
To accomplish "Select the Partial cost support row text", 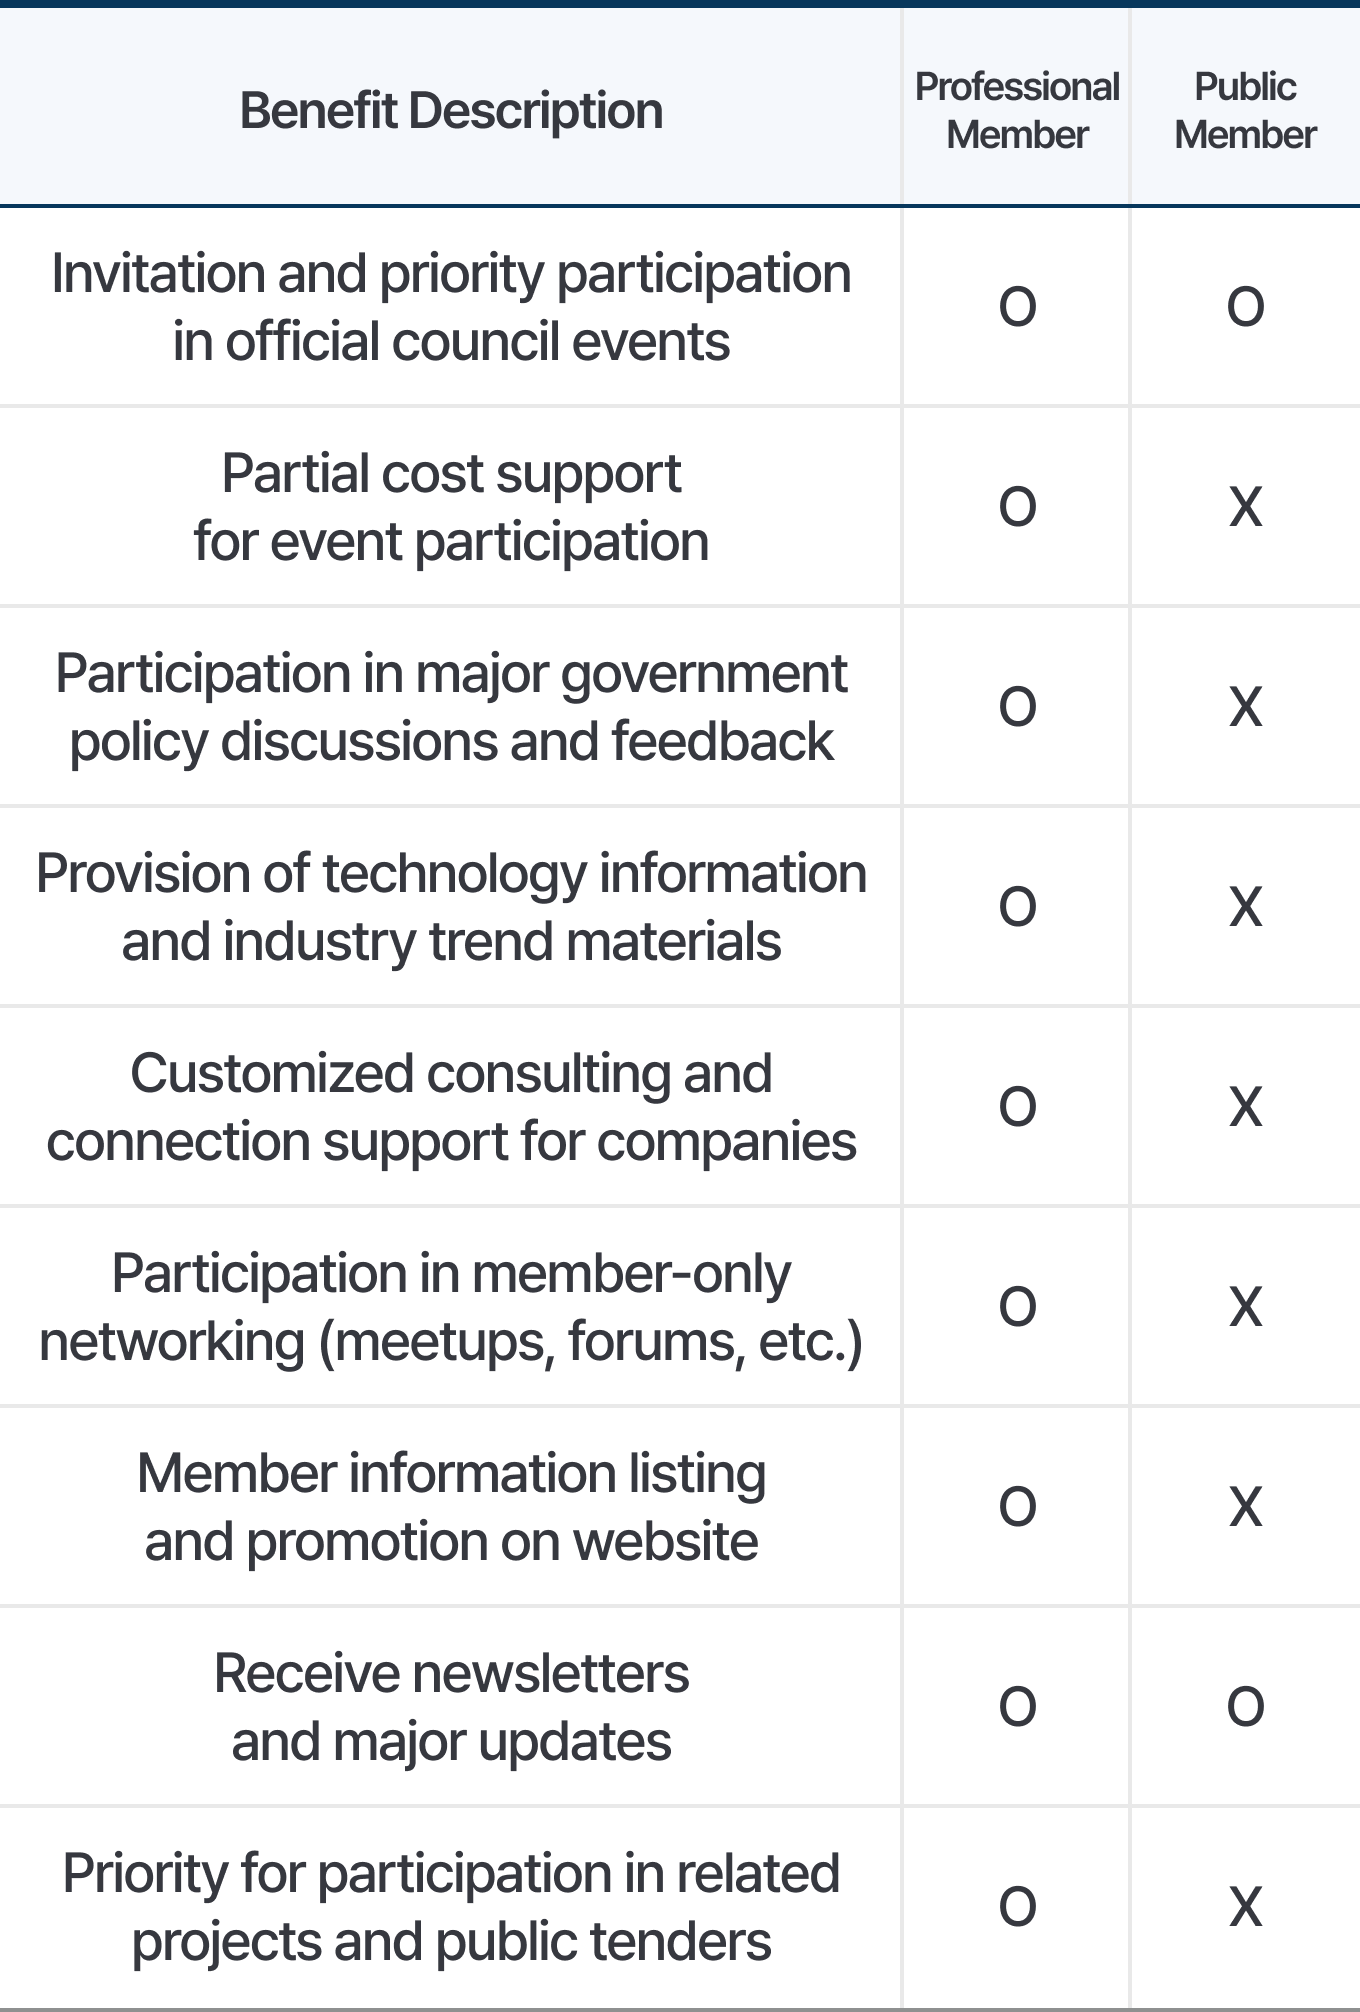I will [451, 507].
